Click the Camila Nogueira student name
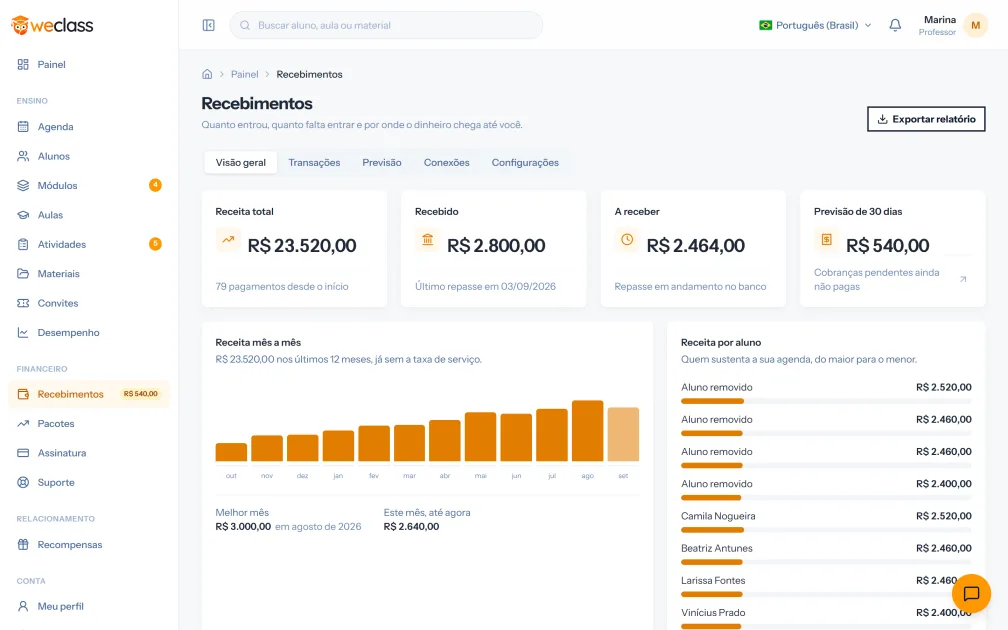Image resolution: width=1008 pixels, height=630 pixels. point(718,516)
